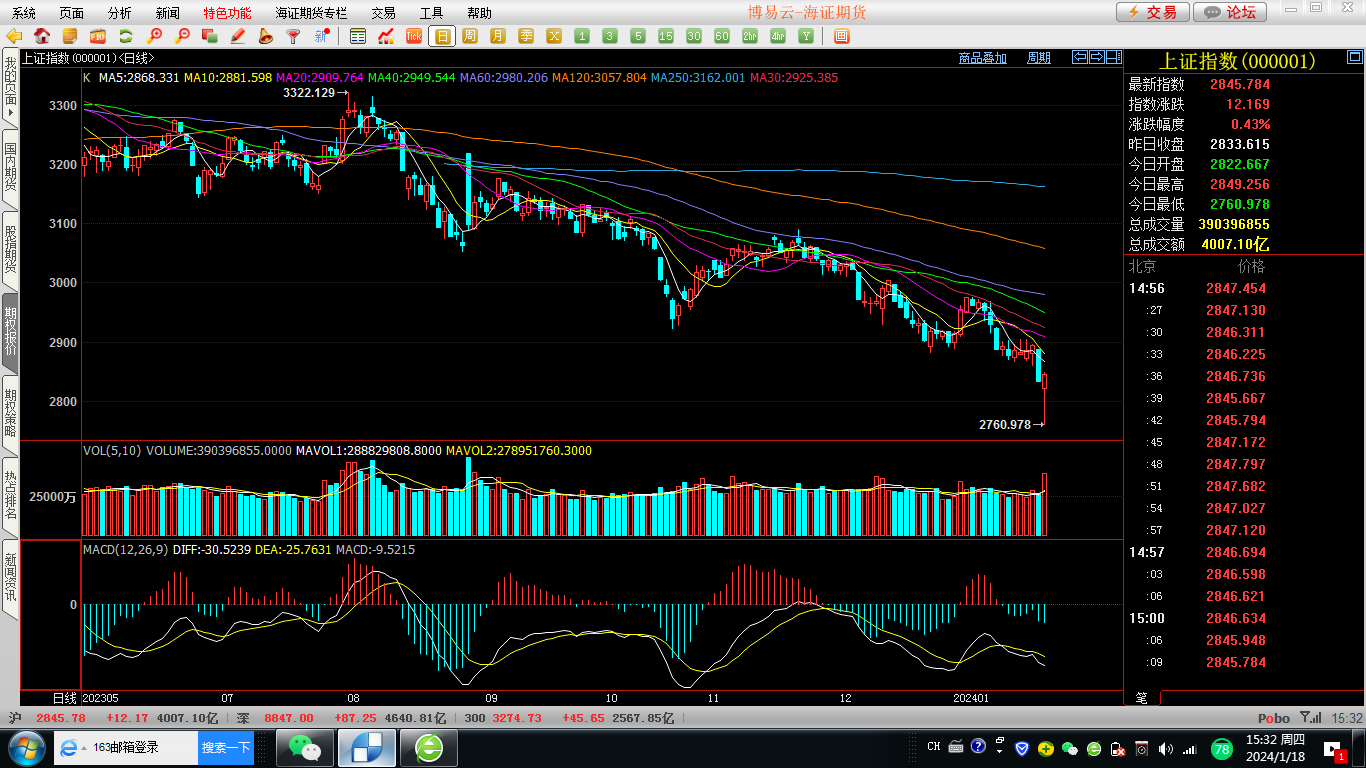Screen dimensions: 1366x768
Task: Select the 日 daily K-line period
Action: point(442,36)
